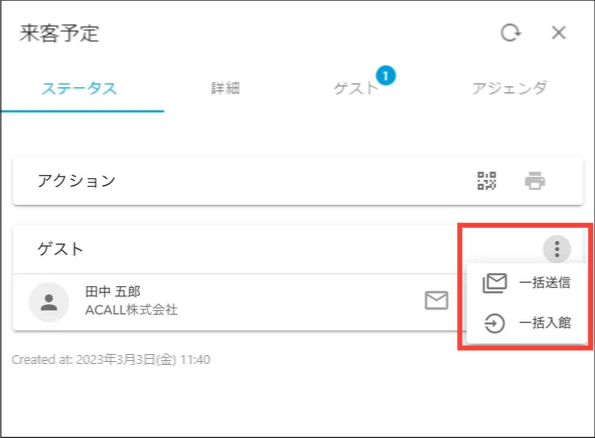Select 一括入館 from the menu
The width and height of the screenshot is (595, 438).
click(527, 323)
